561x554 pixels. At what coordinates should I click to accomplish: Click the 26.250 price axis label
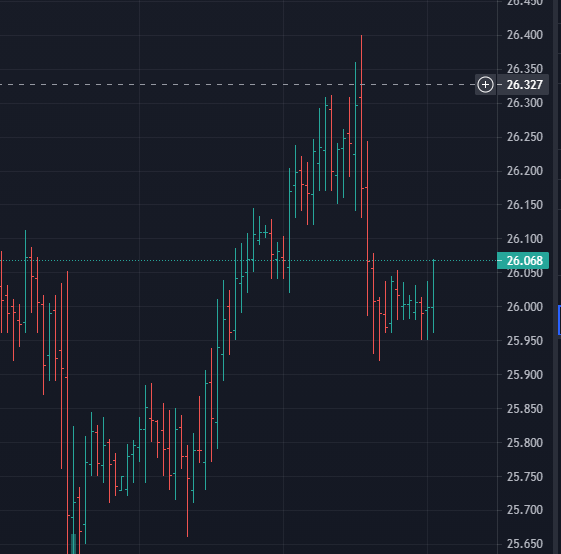[x=525, y=137]
